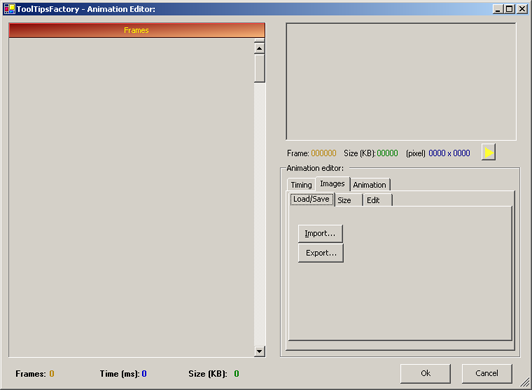This screenshot has height=390, width=532.
Task: Switch to the Timing tab
Action: point(301,185)
